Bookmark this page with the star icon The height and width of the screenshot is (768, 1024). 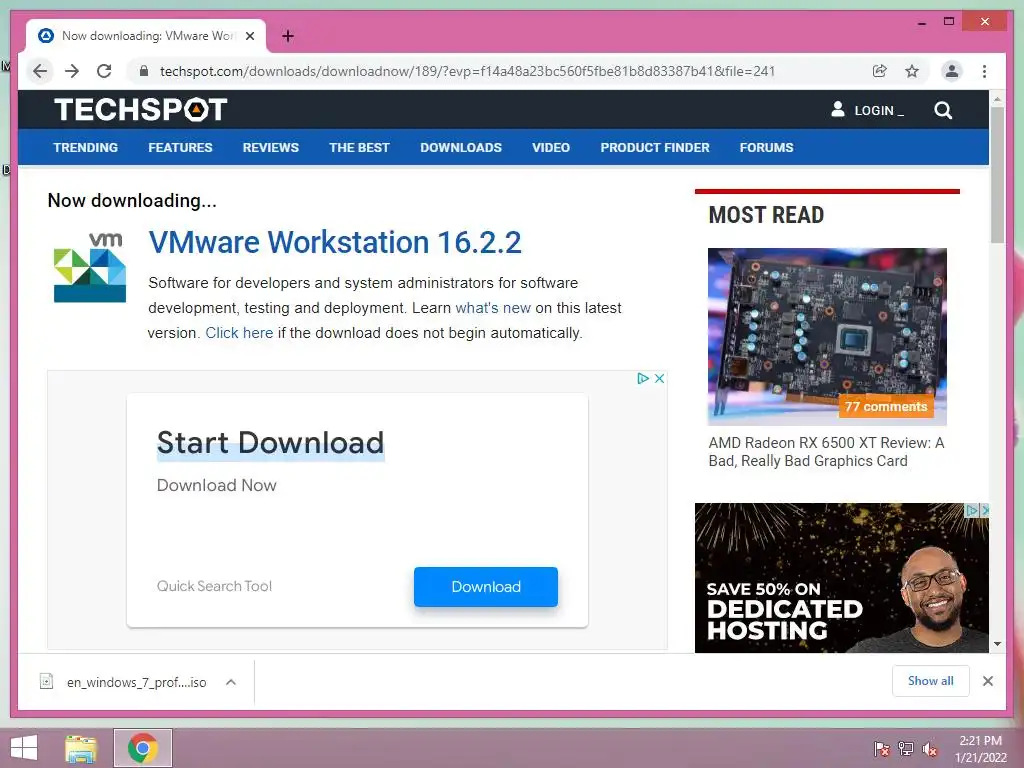(912, 71)
